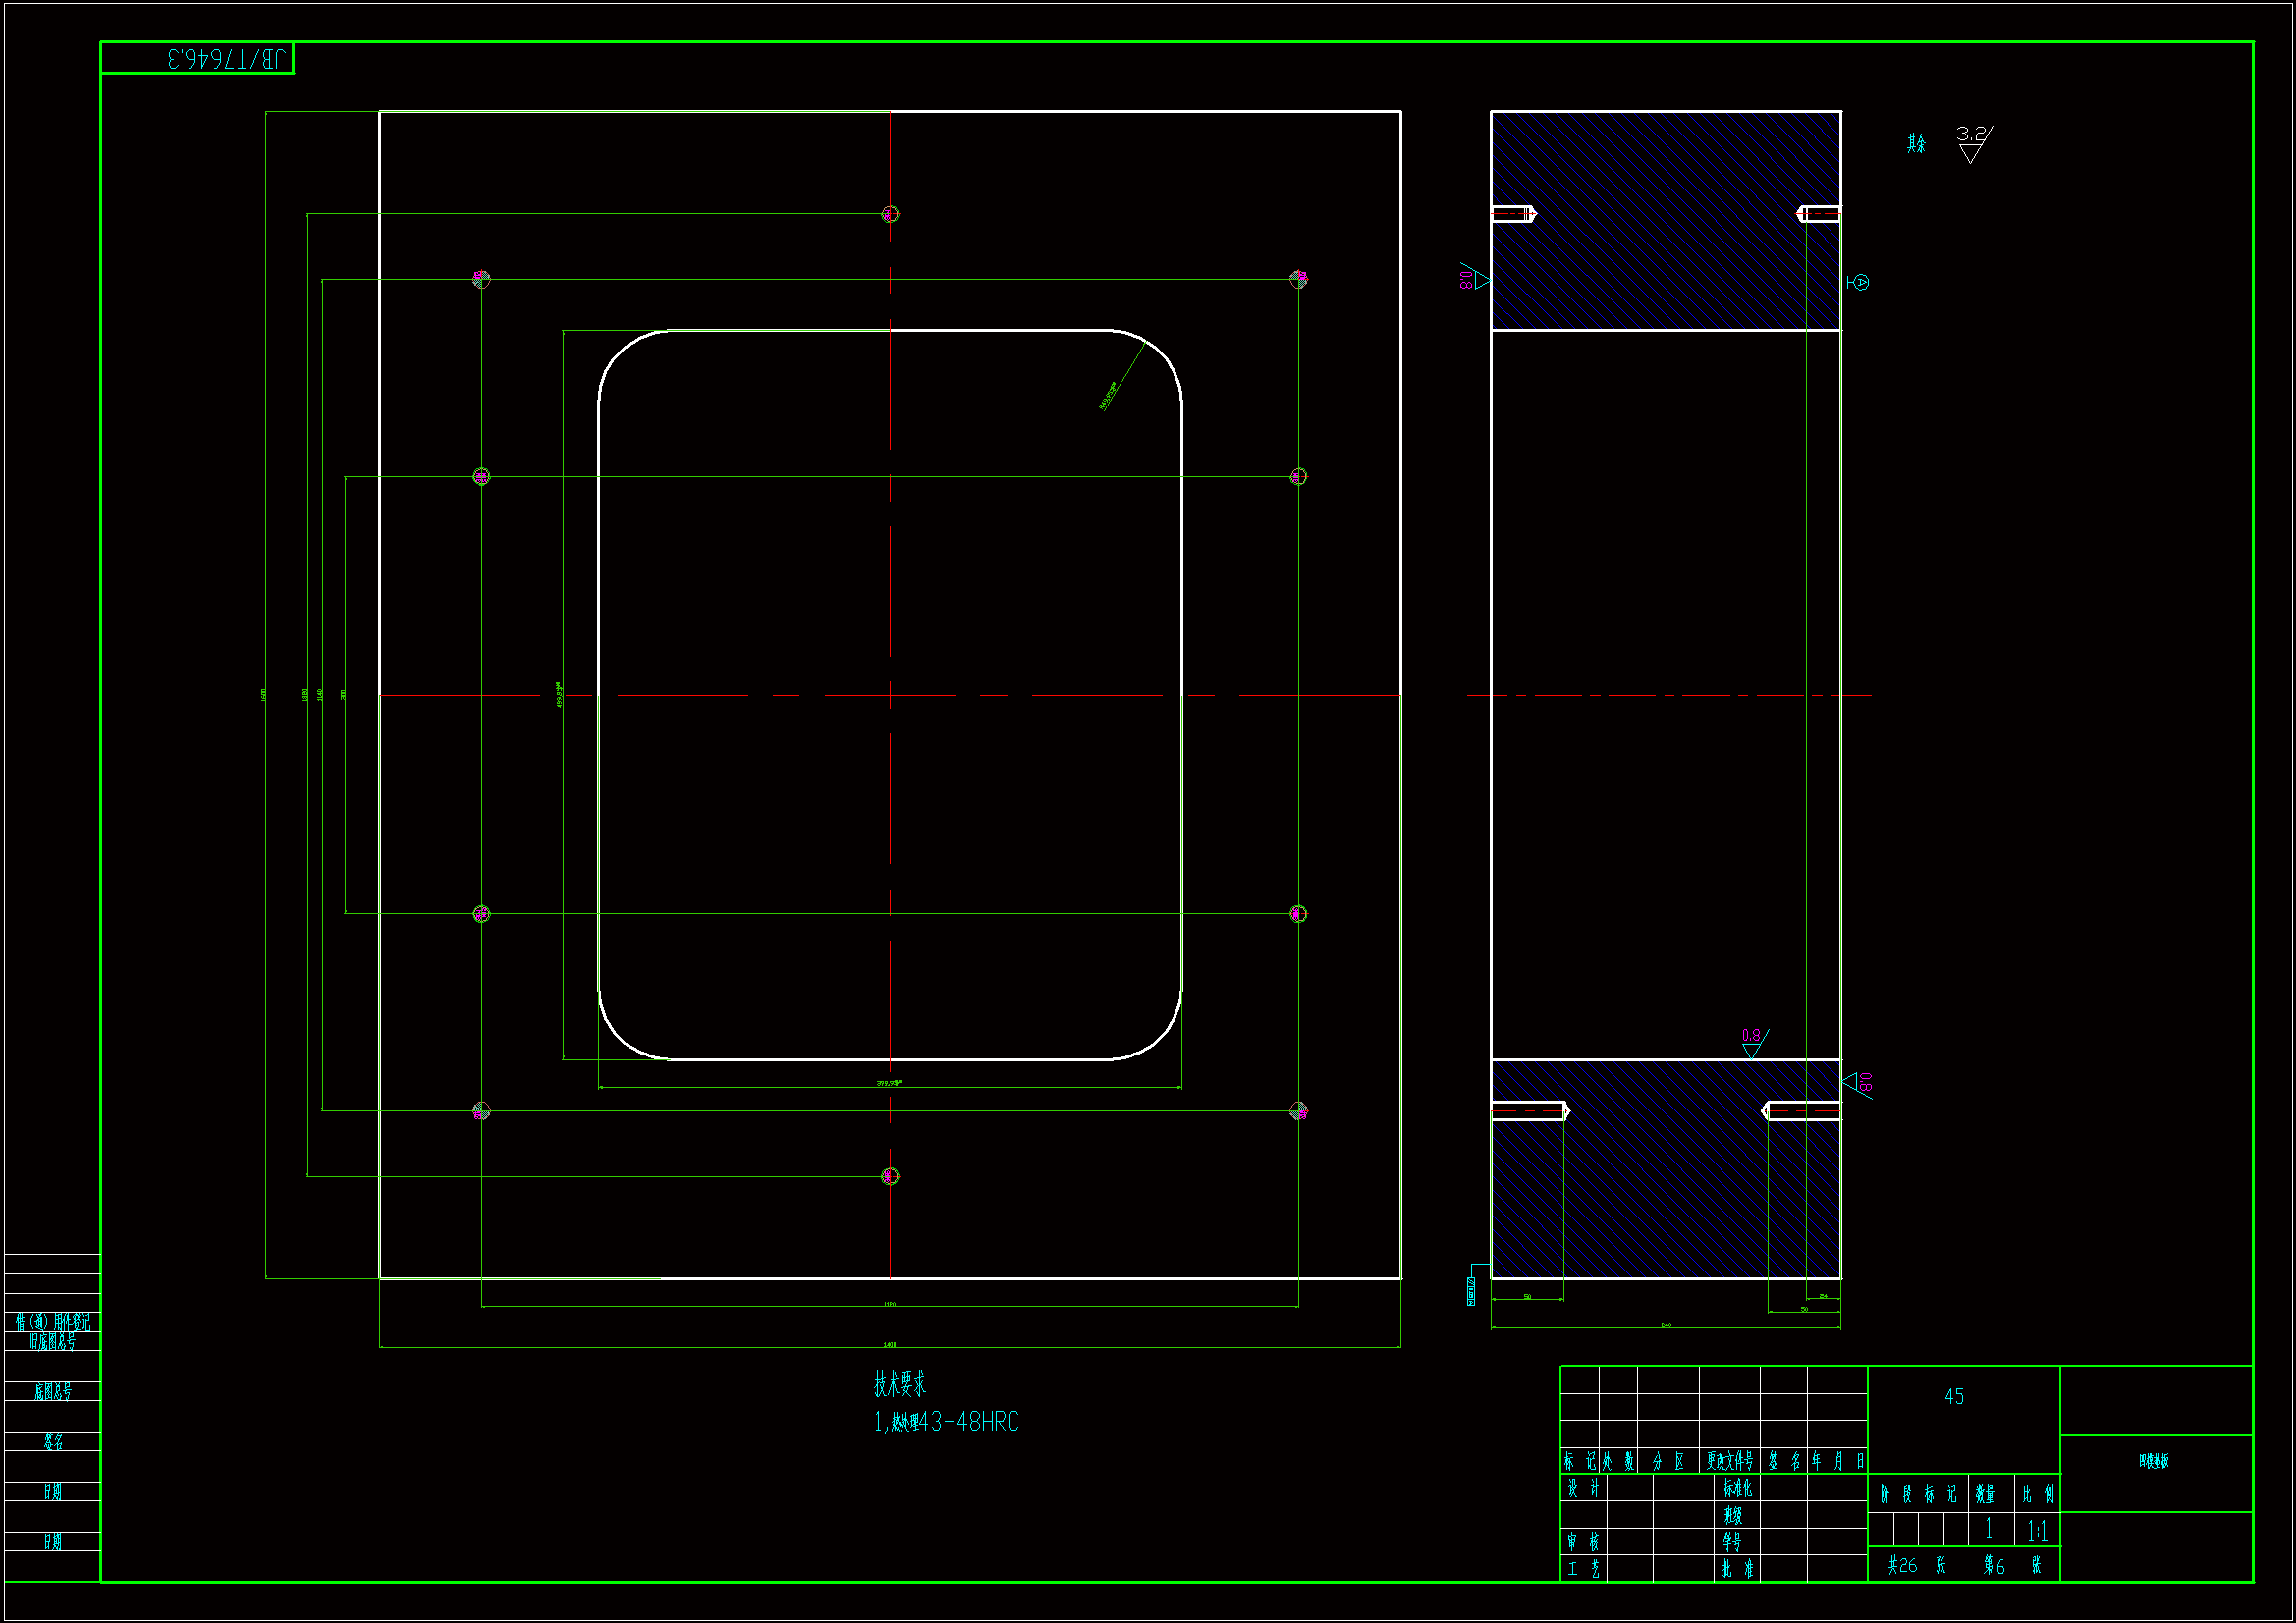The image size is (2296, 1623).
Task: Select the material 45 title block cell
Action: pyautogui.click(x=1954, y=1397)
